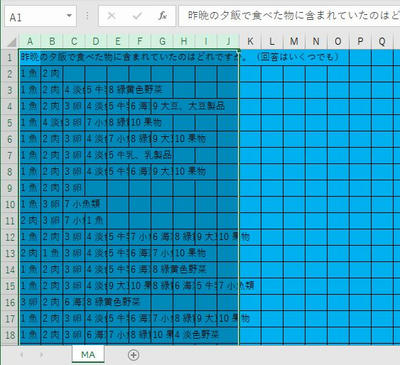Click the next sheet navigation arrow
This screenshot has height=365, width=400.
[x=41, y=355]
